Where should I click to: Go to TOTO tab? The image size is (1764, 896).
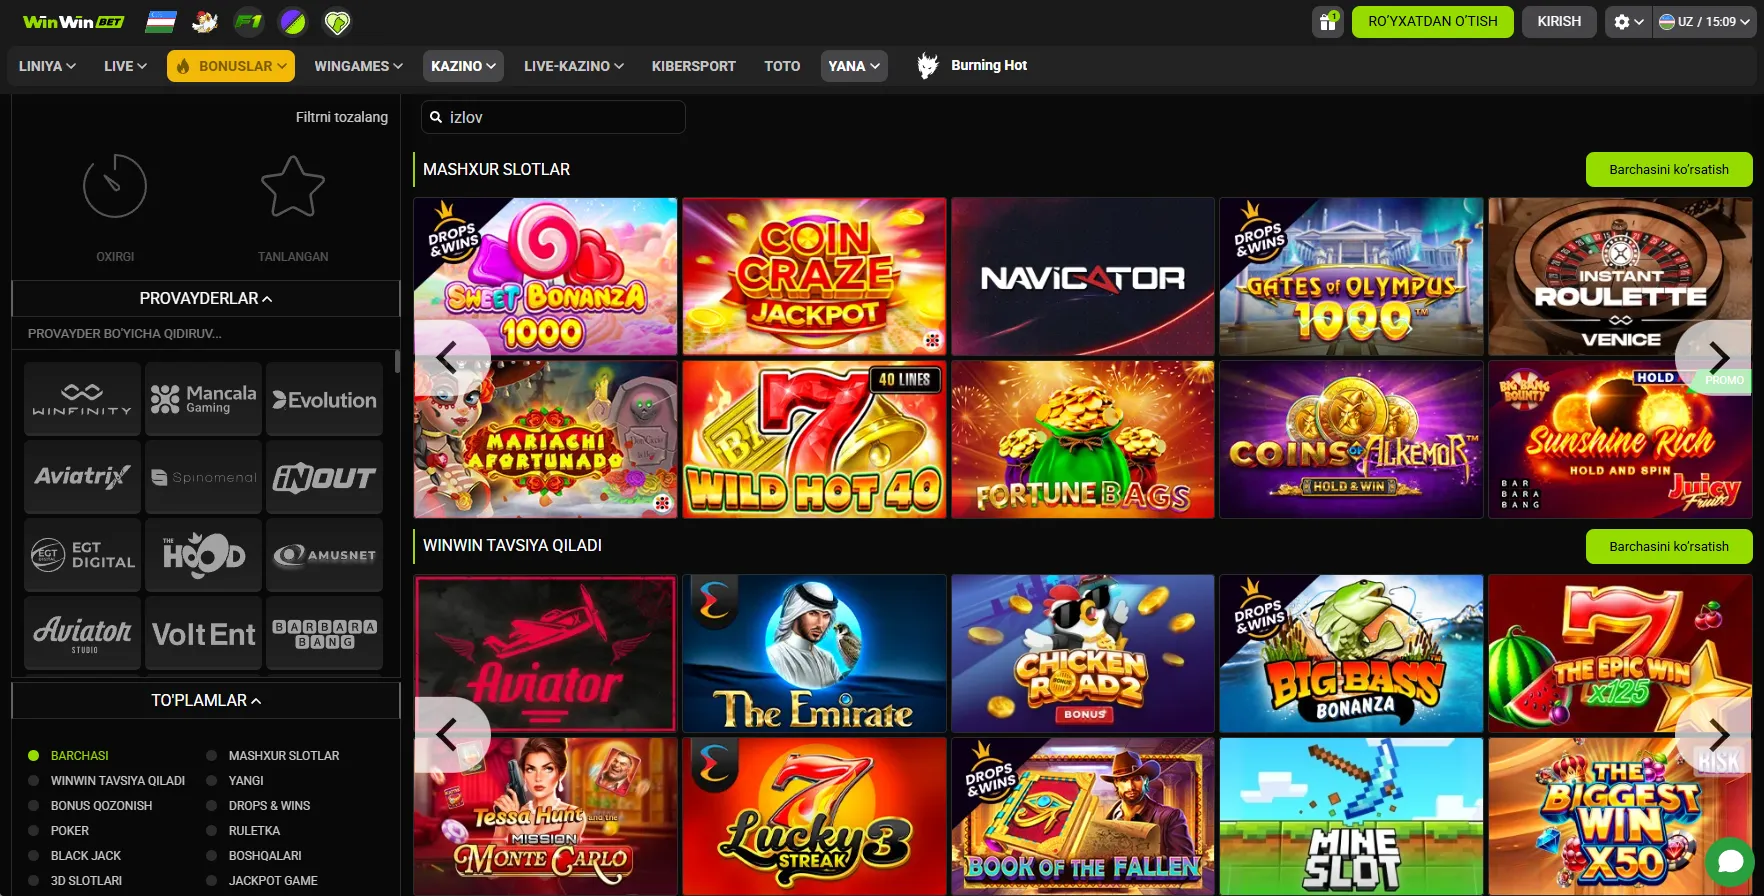tap(782, 66)
